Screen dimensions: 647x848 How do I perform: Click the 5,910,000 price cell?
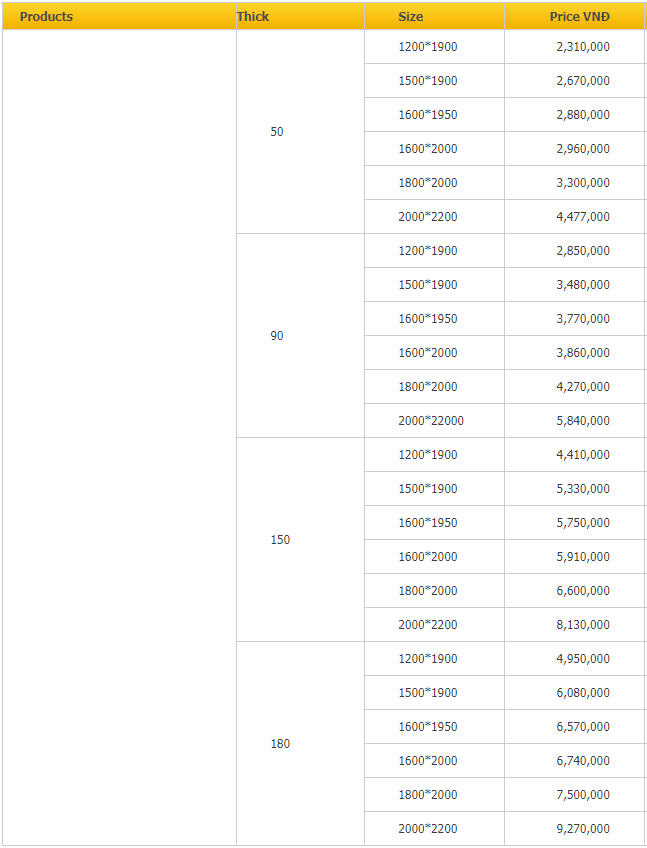[583, 557]
